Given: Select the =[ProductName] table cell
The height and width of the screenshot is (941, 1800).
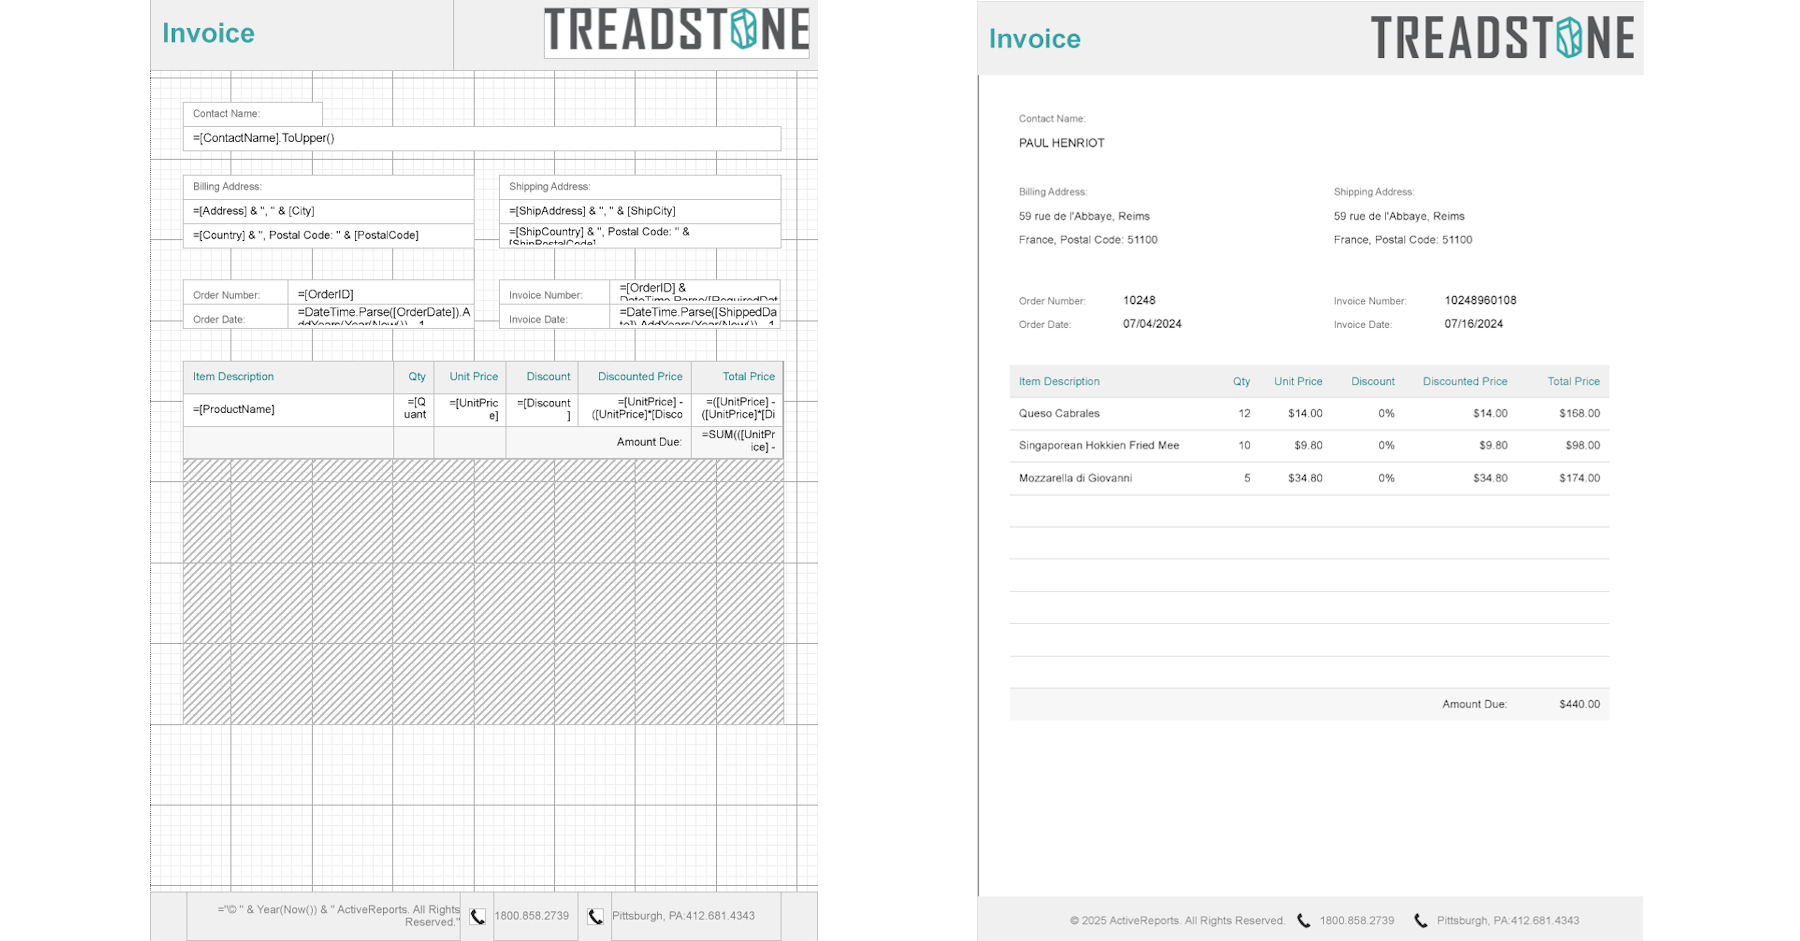Looking at the screenshot, I should pyautogui.click(x=288, y=410).
